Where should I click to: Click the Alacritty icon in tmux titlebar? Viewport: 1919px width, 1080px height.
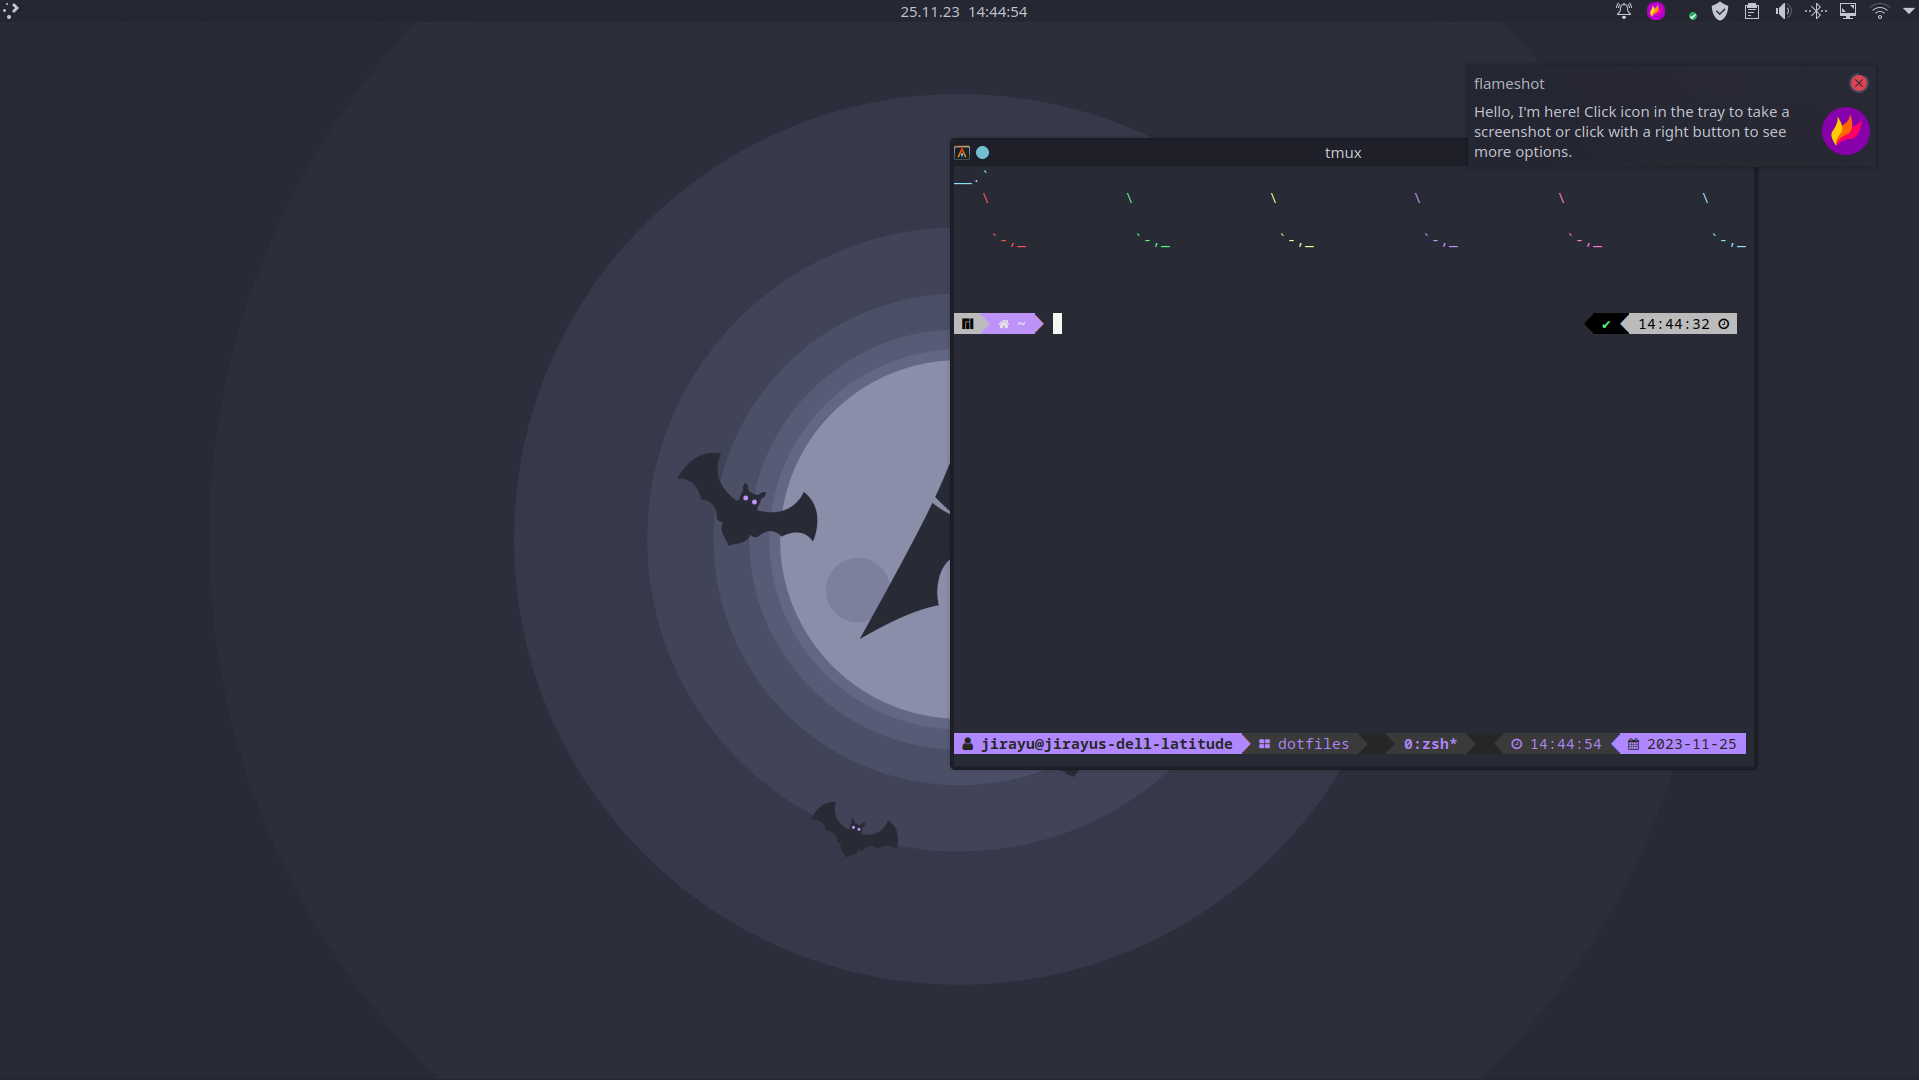coord(962,153)
